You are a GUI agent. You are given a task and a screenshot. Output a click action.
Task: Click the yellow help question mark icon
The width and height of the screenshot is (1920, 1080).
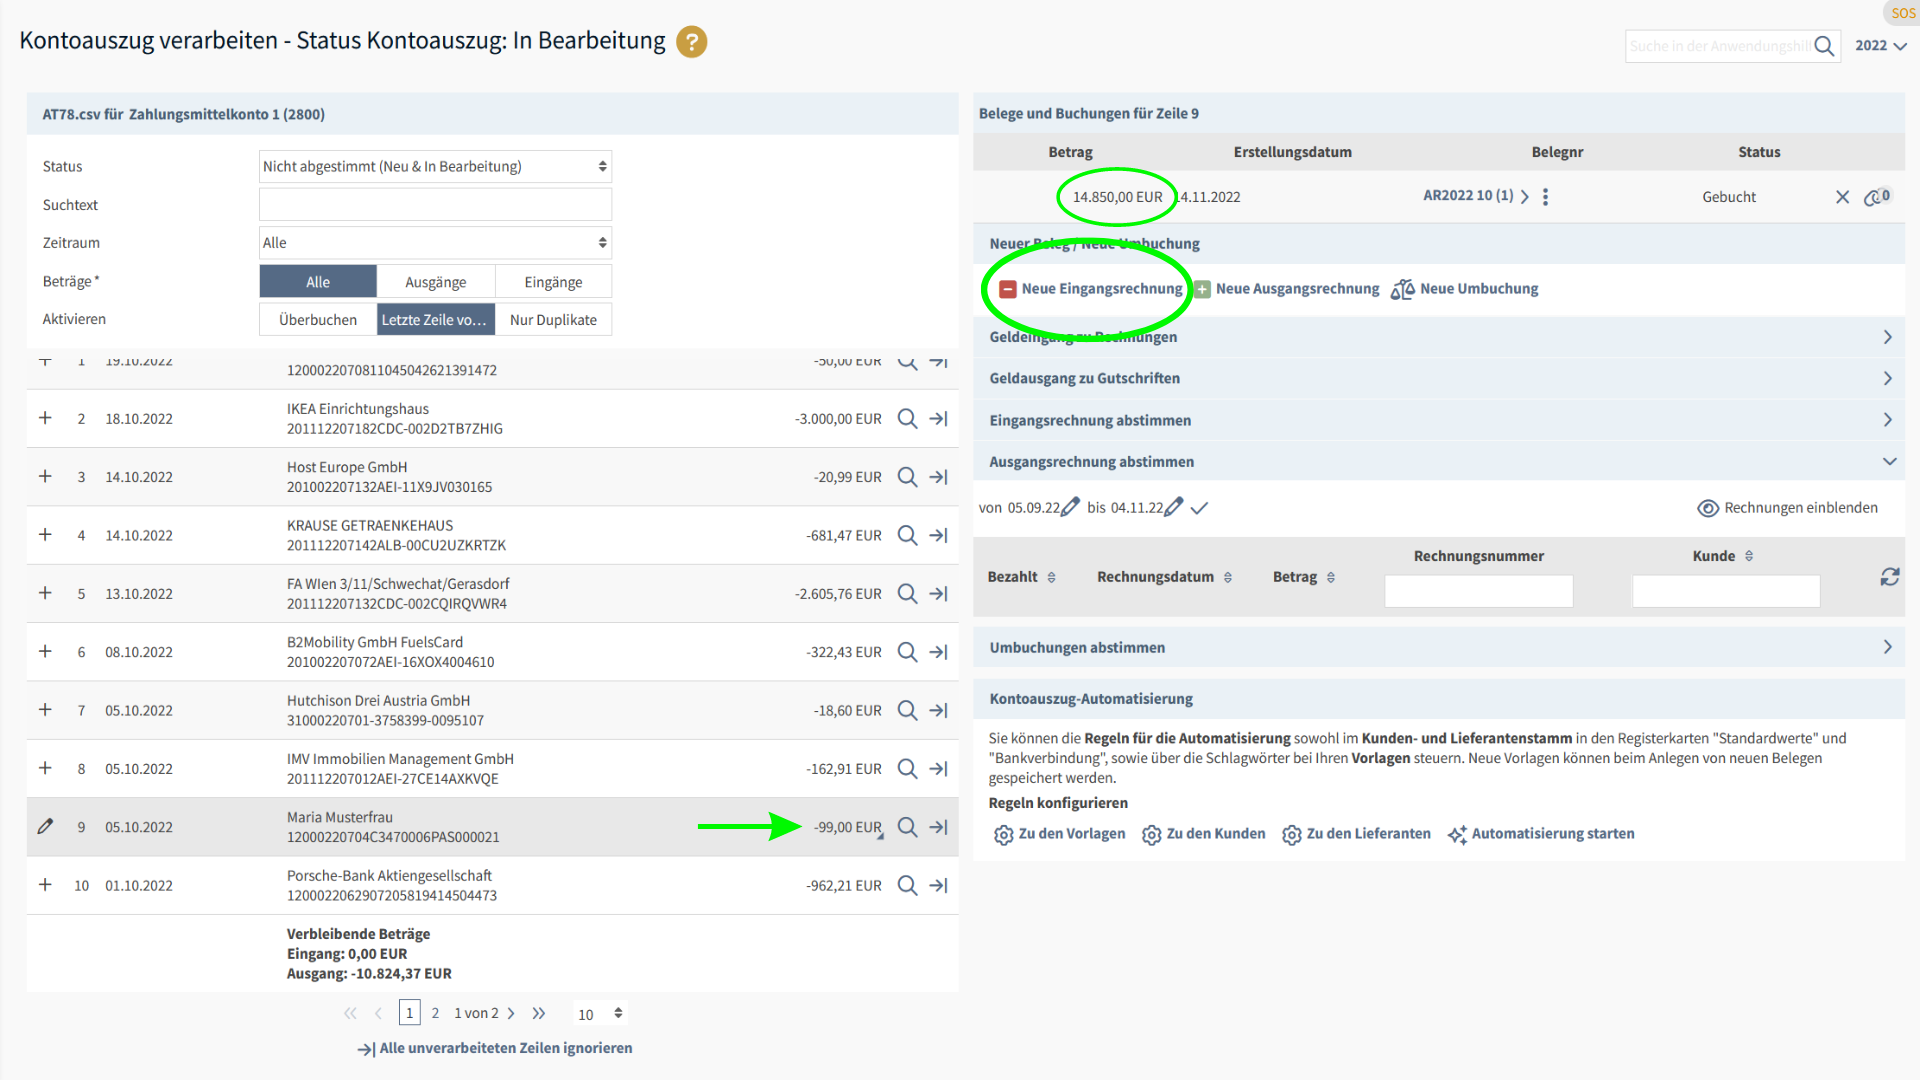(x=691, y=42)
